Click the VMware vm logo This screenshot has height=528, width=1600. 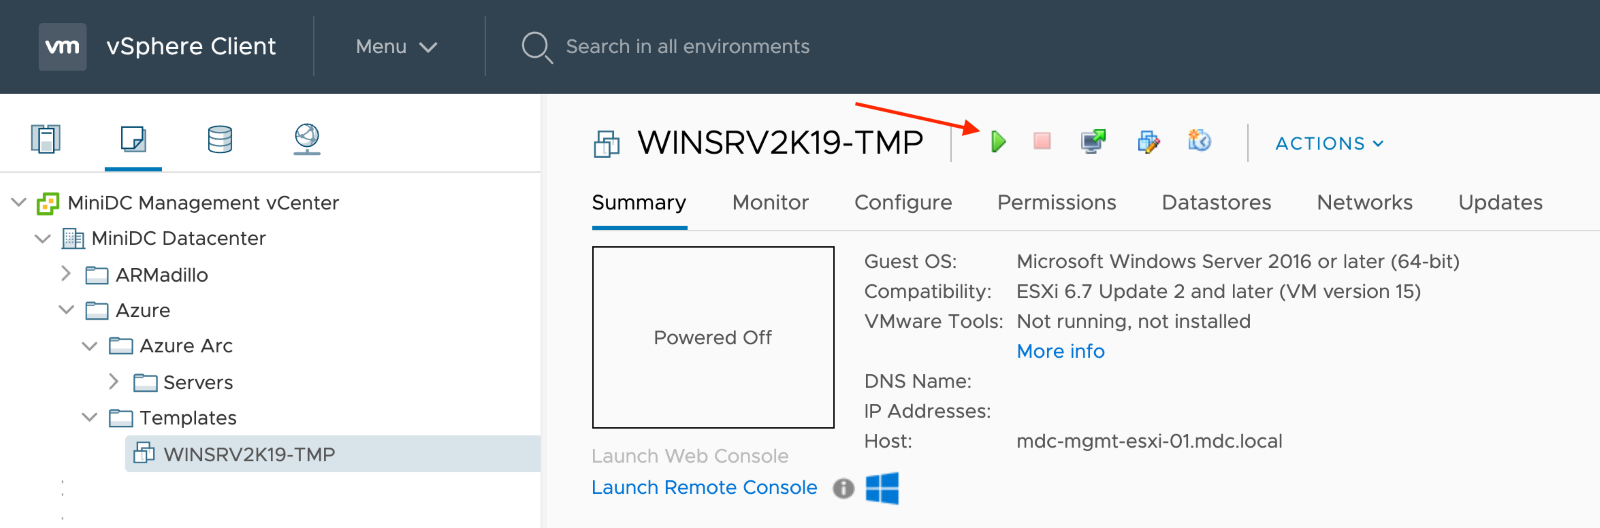tap(62, 47)
